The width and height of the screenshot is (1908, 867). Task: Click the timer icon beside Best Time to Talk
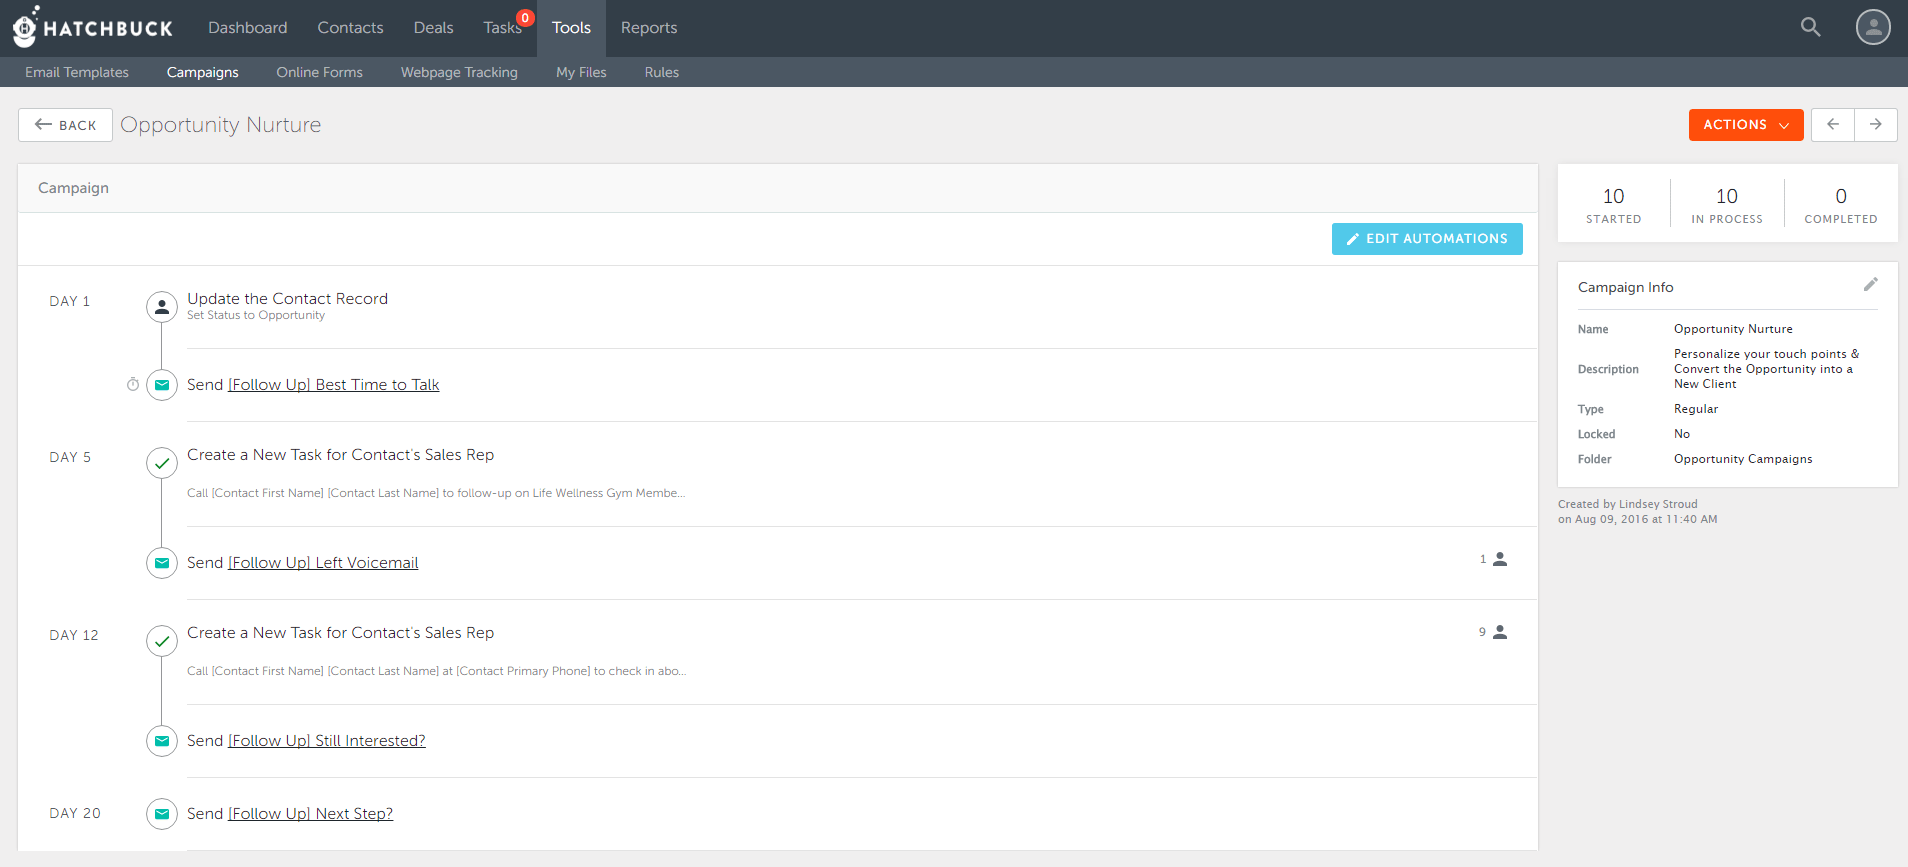[133, 385]
